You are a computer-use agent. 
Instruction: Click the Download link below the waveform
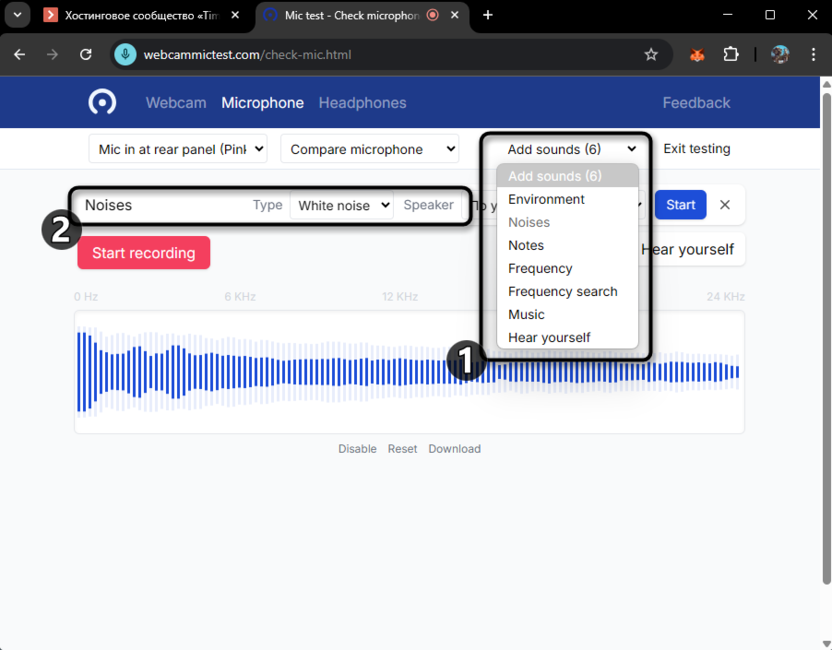454,449
